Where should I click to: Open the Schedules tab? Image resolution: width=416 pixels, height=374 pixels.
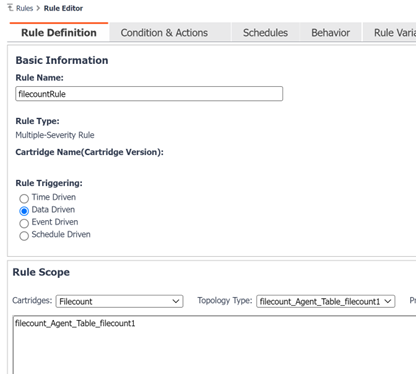coord(265,33)
